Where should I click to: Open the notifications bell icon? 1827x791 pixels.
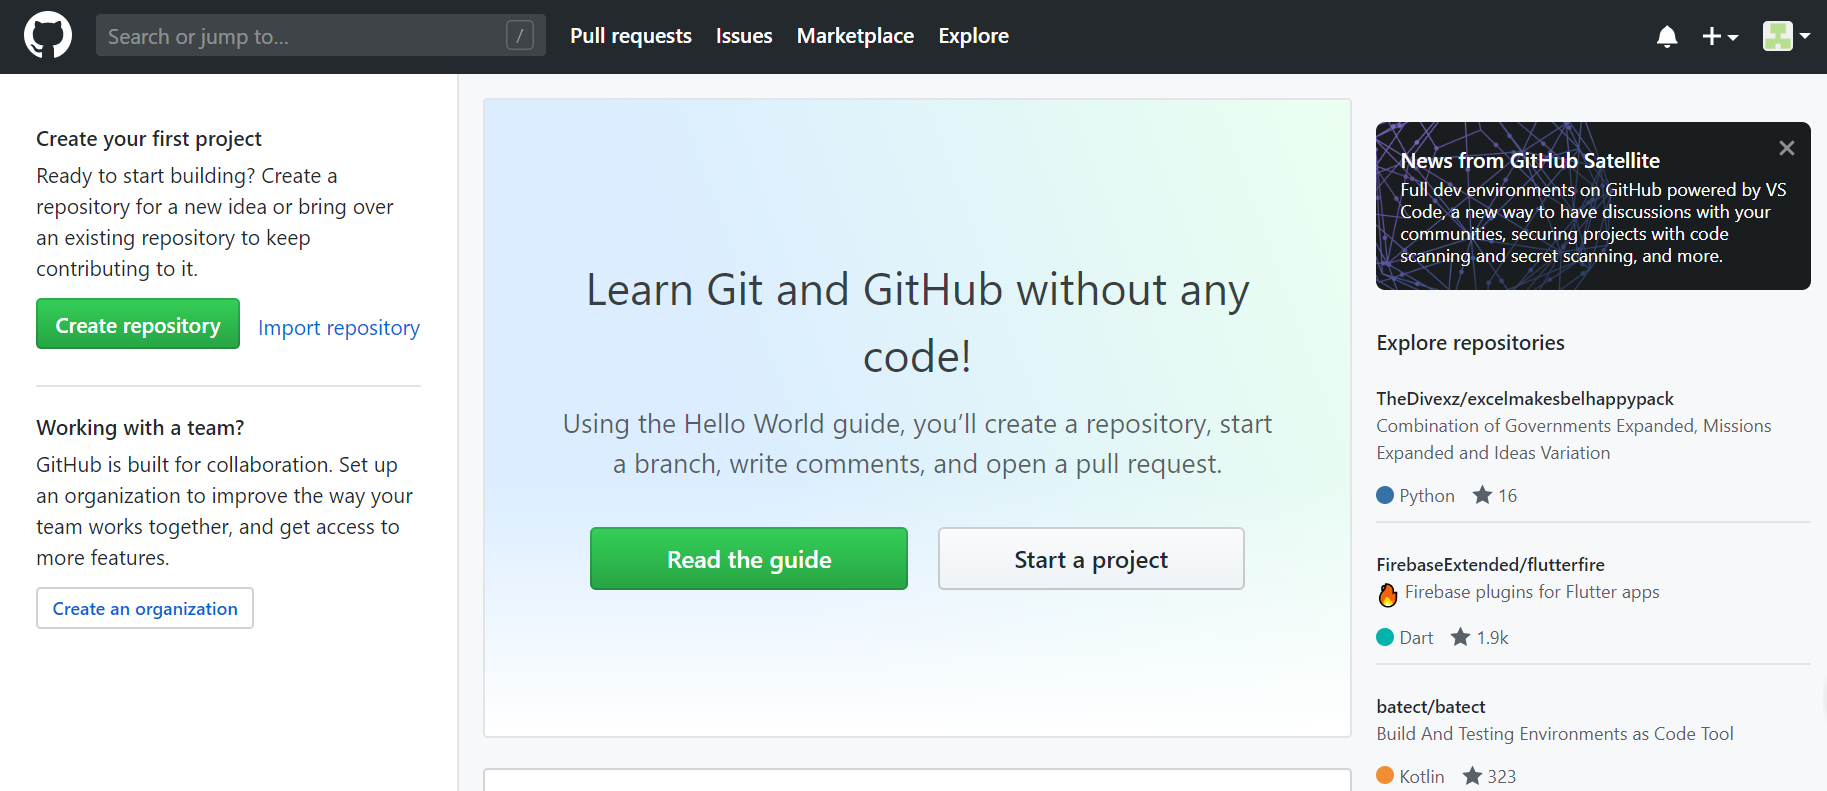pyautogui.click(x=1667, y=37)
